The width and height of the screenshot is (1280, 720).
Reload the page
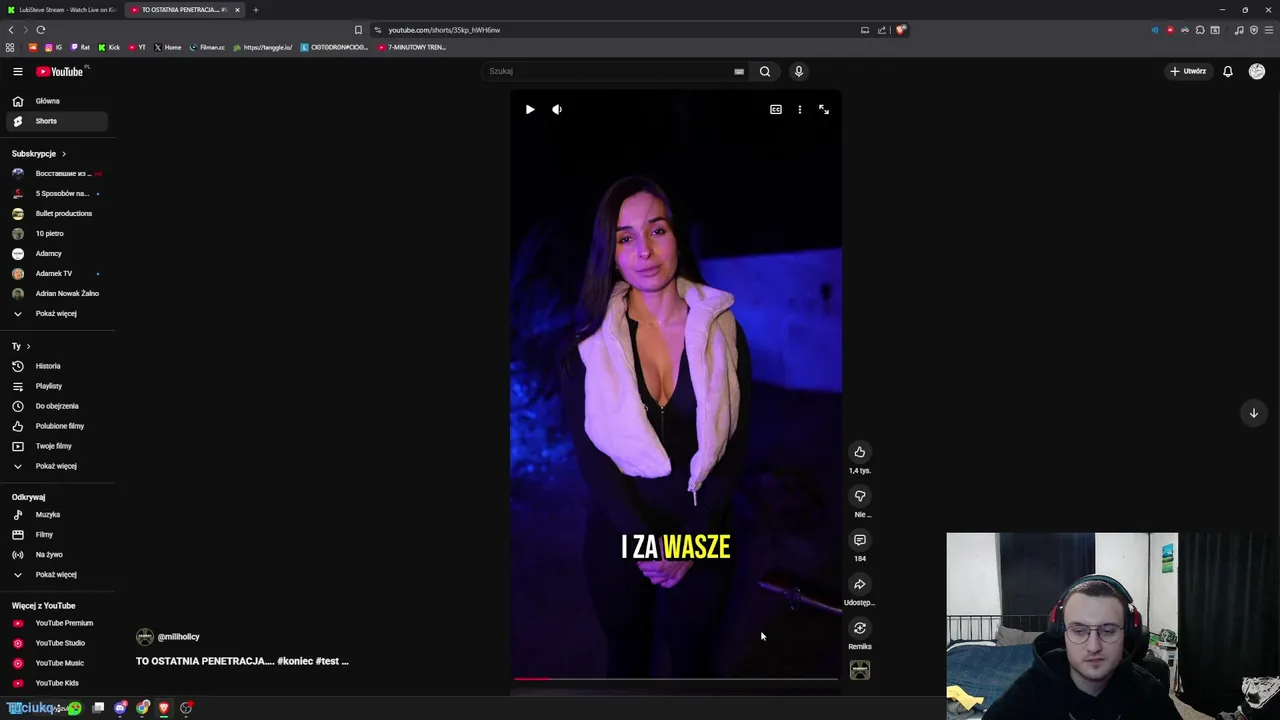(40, 30)
